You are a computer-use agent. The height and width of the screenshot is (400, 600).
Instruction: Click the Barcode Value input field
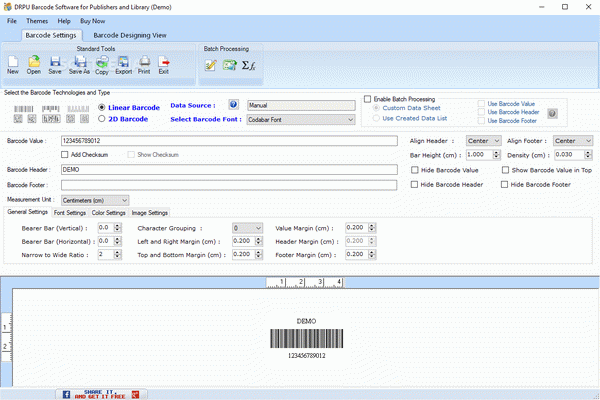click(229, 141)
